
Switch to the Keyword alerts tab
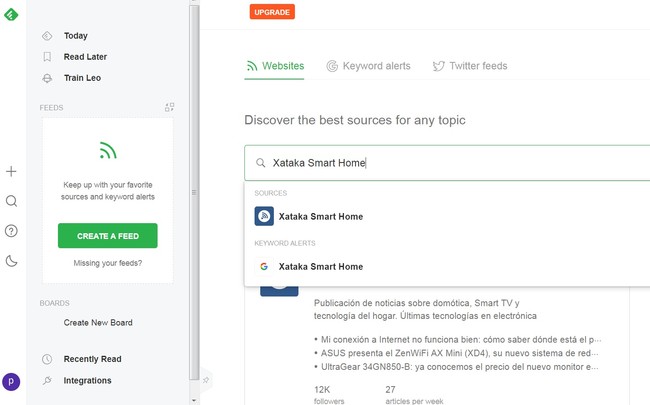coord(368,66)
